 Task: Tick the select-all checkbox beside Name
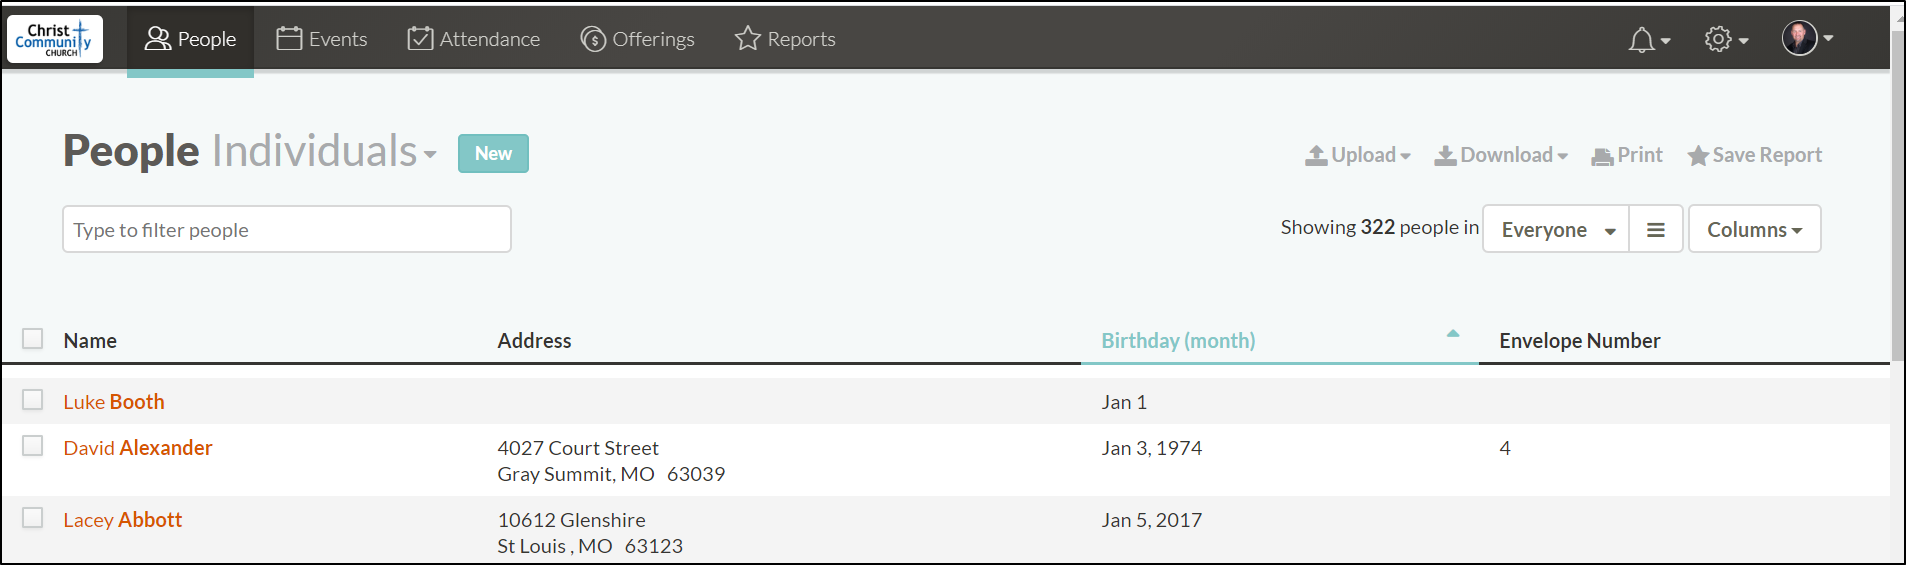tap(33, 339)
